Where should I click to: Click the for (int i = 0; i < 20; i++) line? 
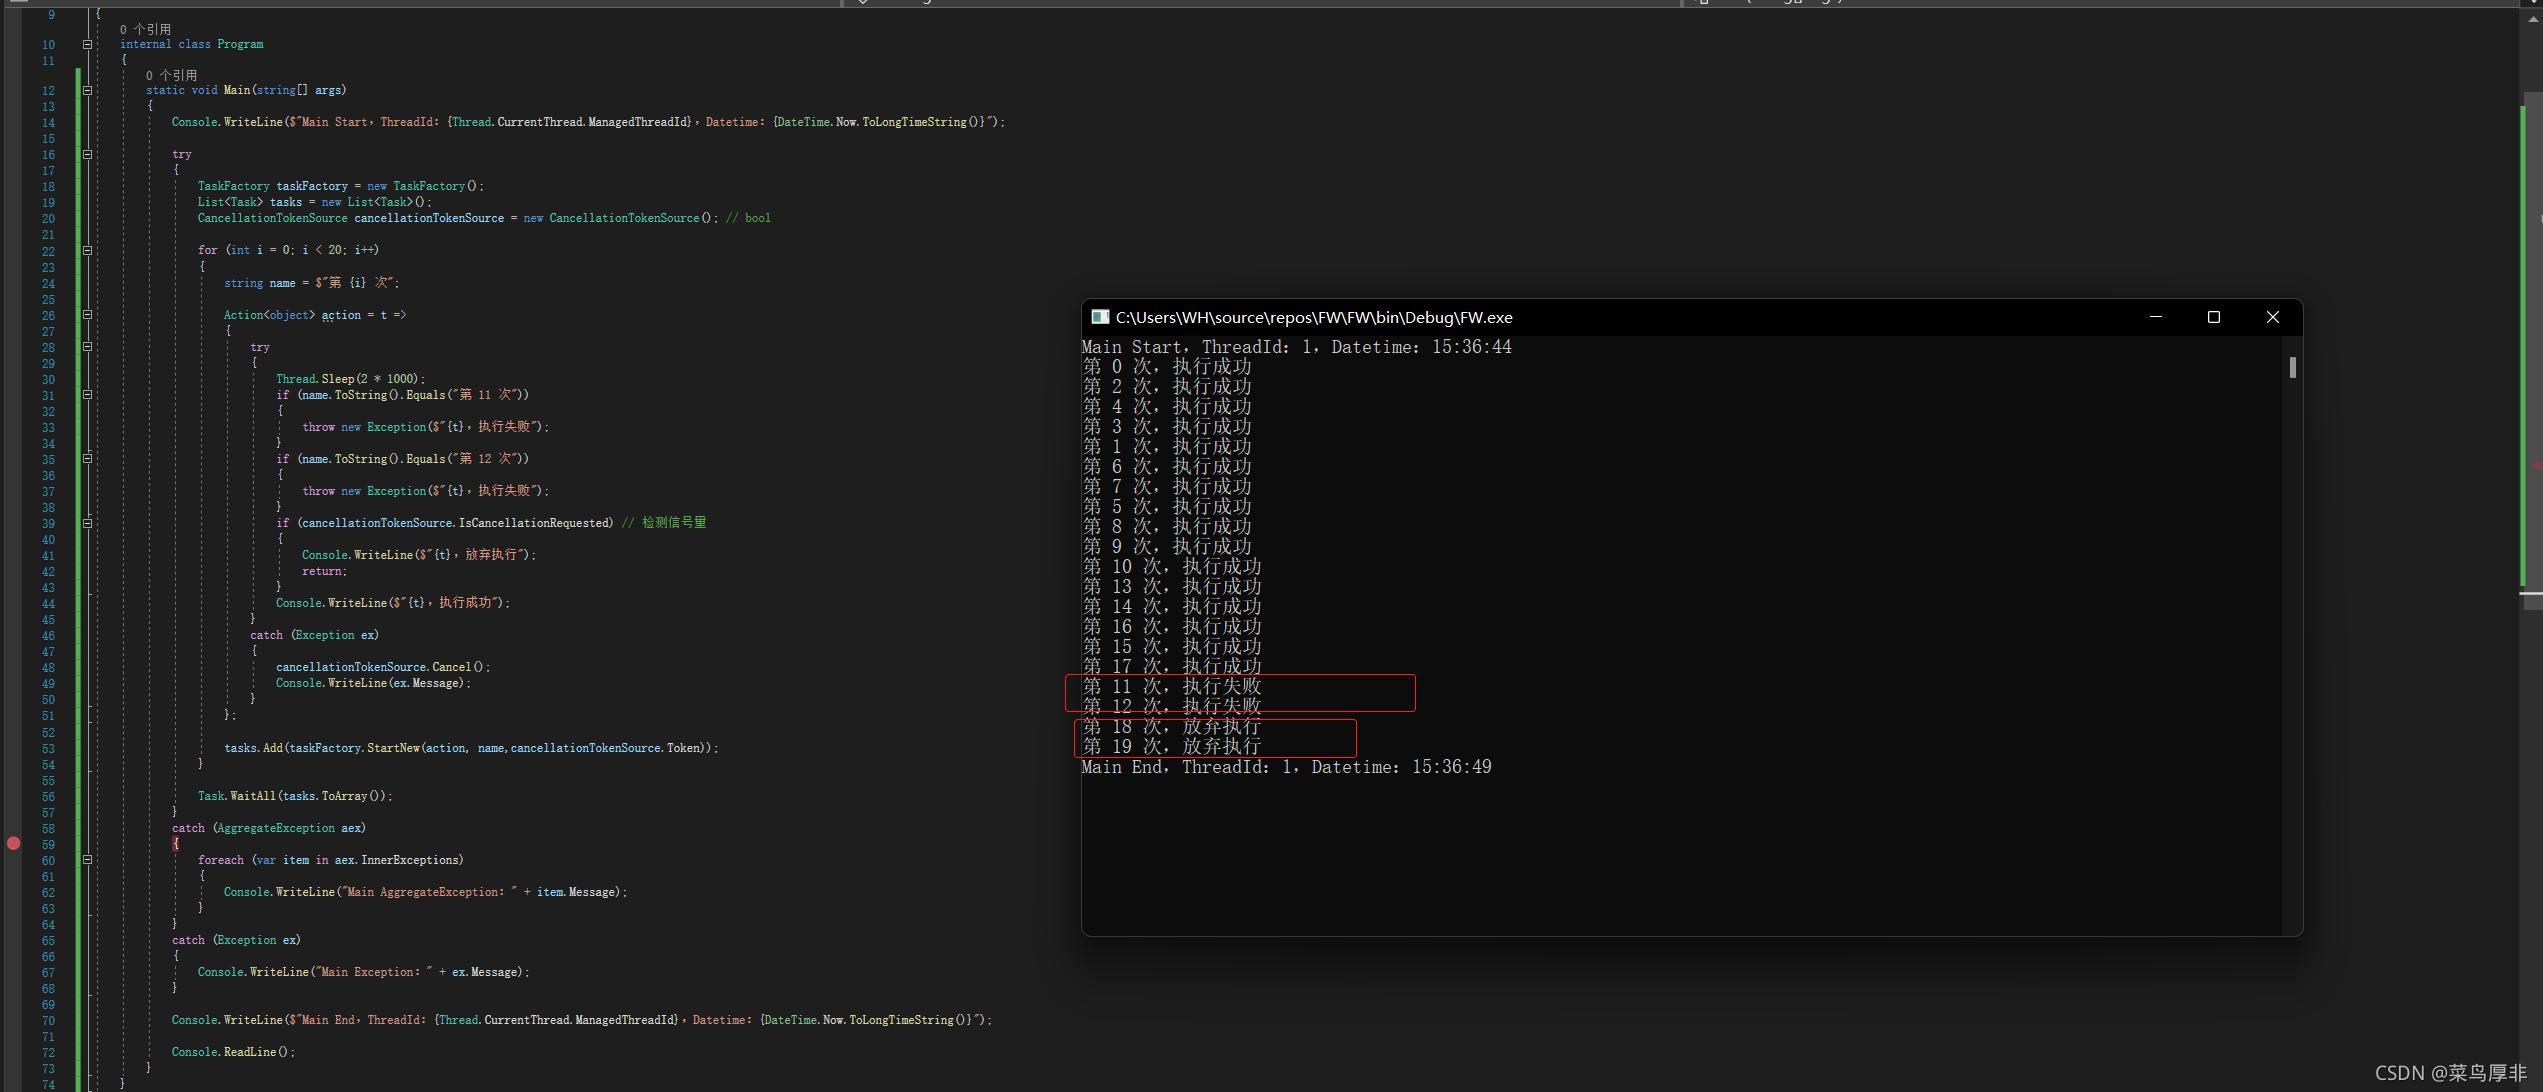(x=288, y=250)
